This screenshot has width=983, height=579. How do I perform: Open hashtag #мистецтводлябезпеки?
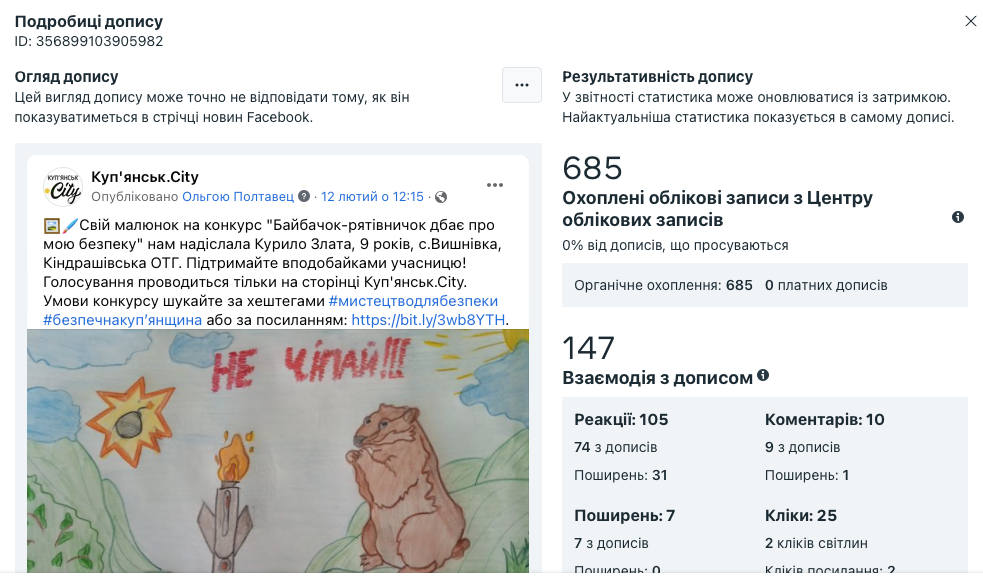[x=413, y=301]
